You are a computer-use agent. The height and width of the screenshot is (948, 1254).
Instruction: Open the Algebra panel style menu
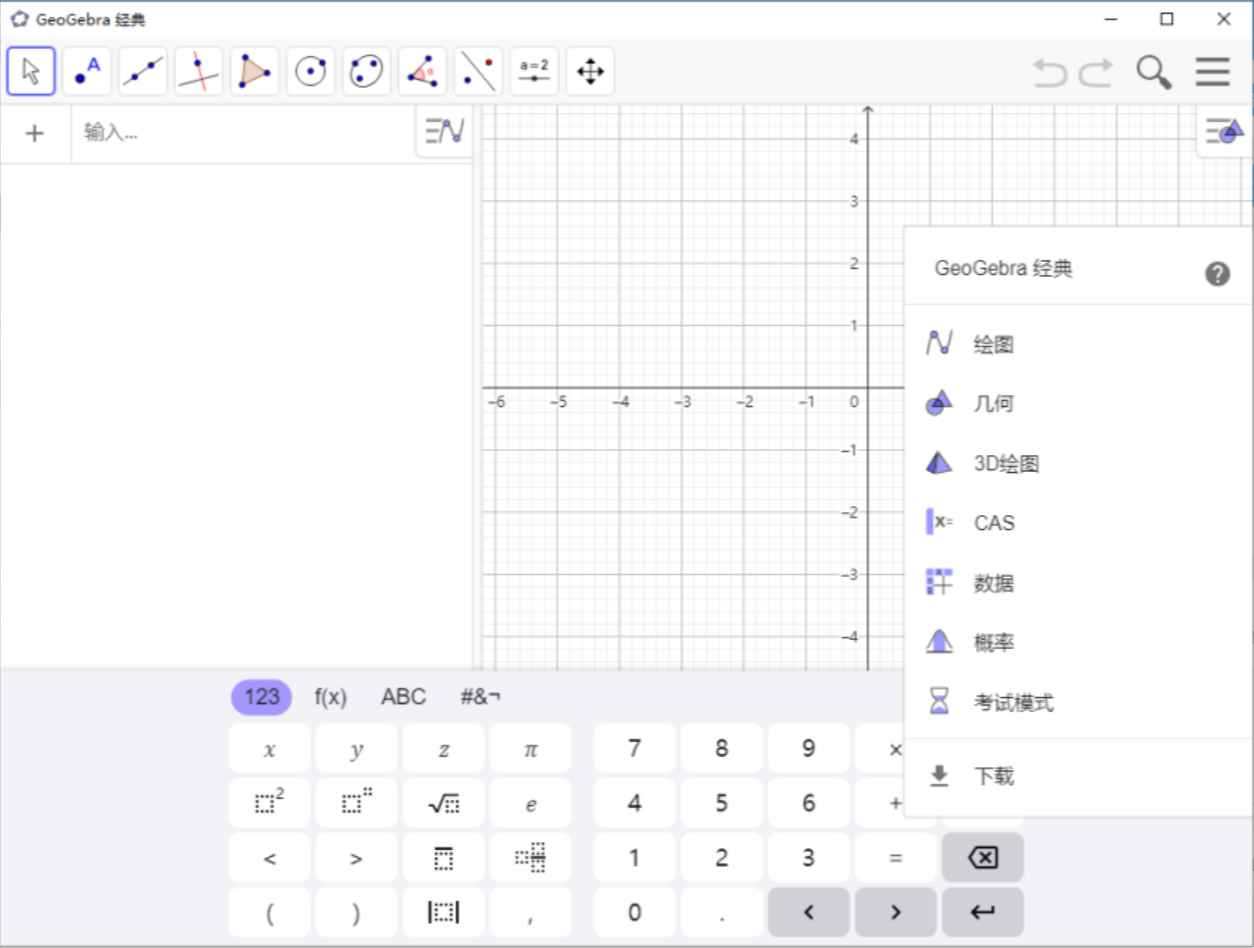442,131
